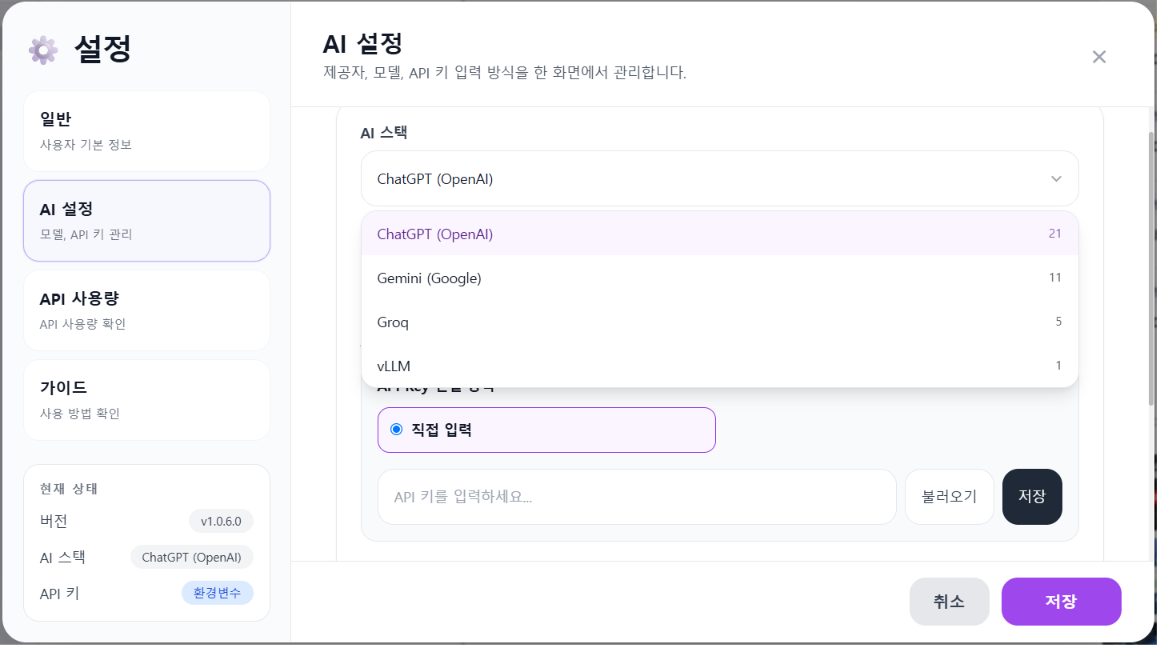1157x645 pixels.
Task: Click the v1.0.6.0 version badge
Action: [221, 521]
